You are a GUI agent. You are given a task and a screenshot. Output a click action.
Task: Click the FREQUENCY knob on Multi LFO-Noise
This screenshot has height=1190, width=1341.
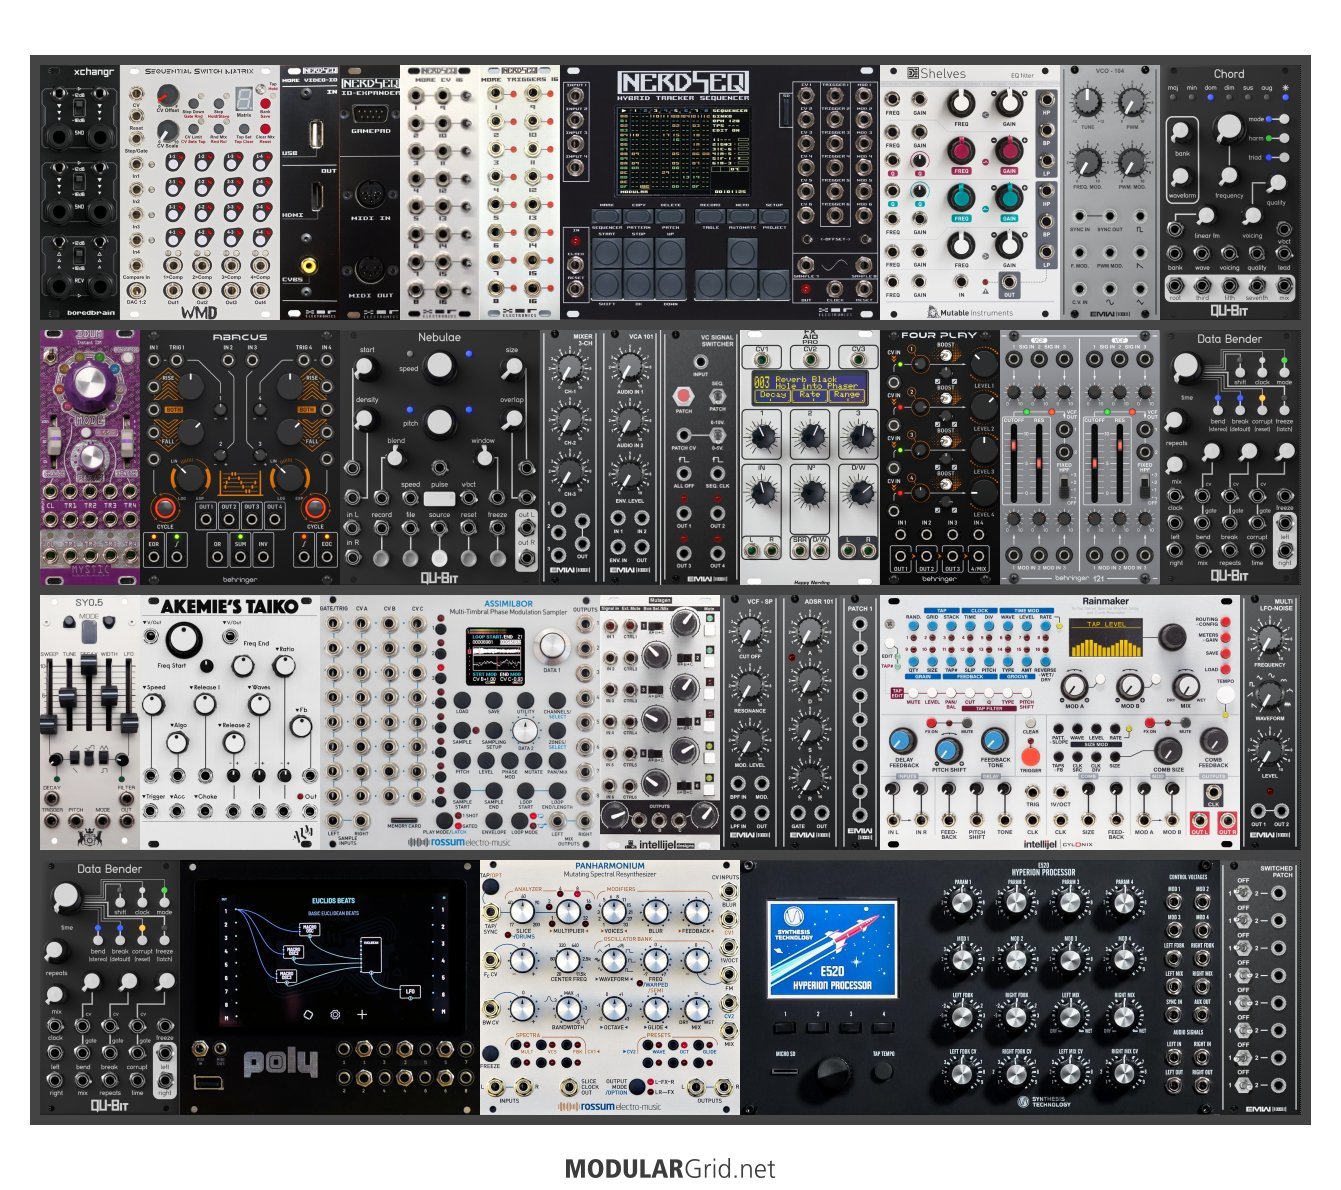[x=1269, y=639]
